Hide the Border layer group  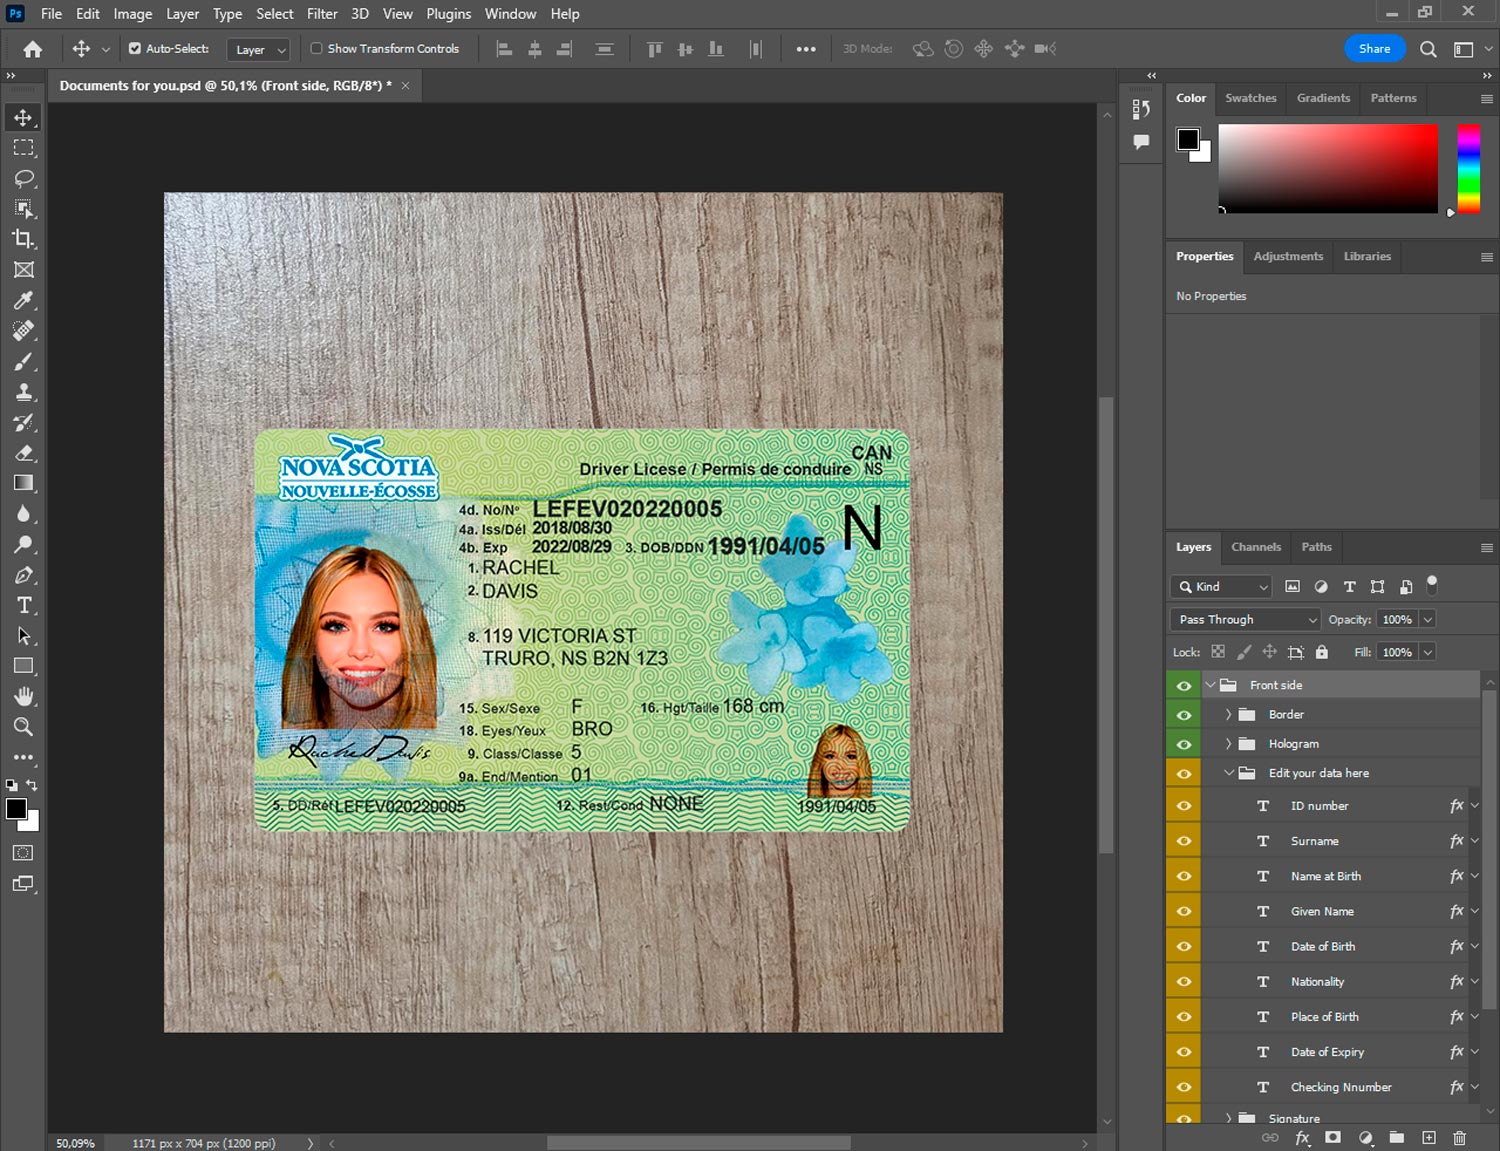tap(1184, 715)
